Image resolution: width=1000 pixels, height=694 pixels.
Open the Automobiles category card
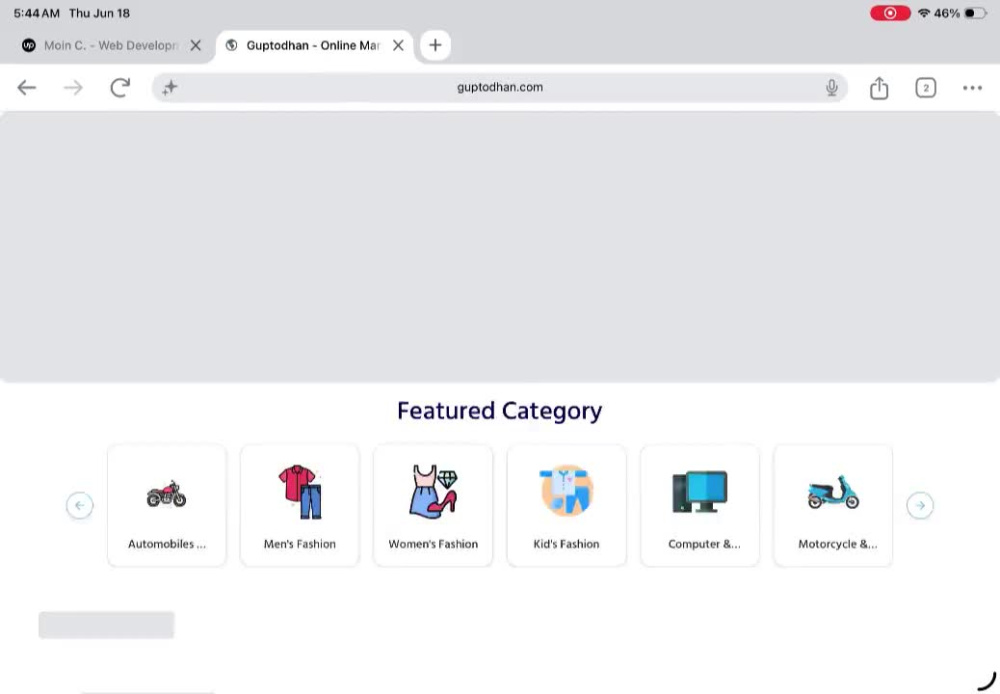167,505
